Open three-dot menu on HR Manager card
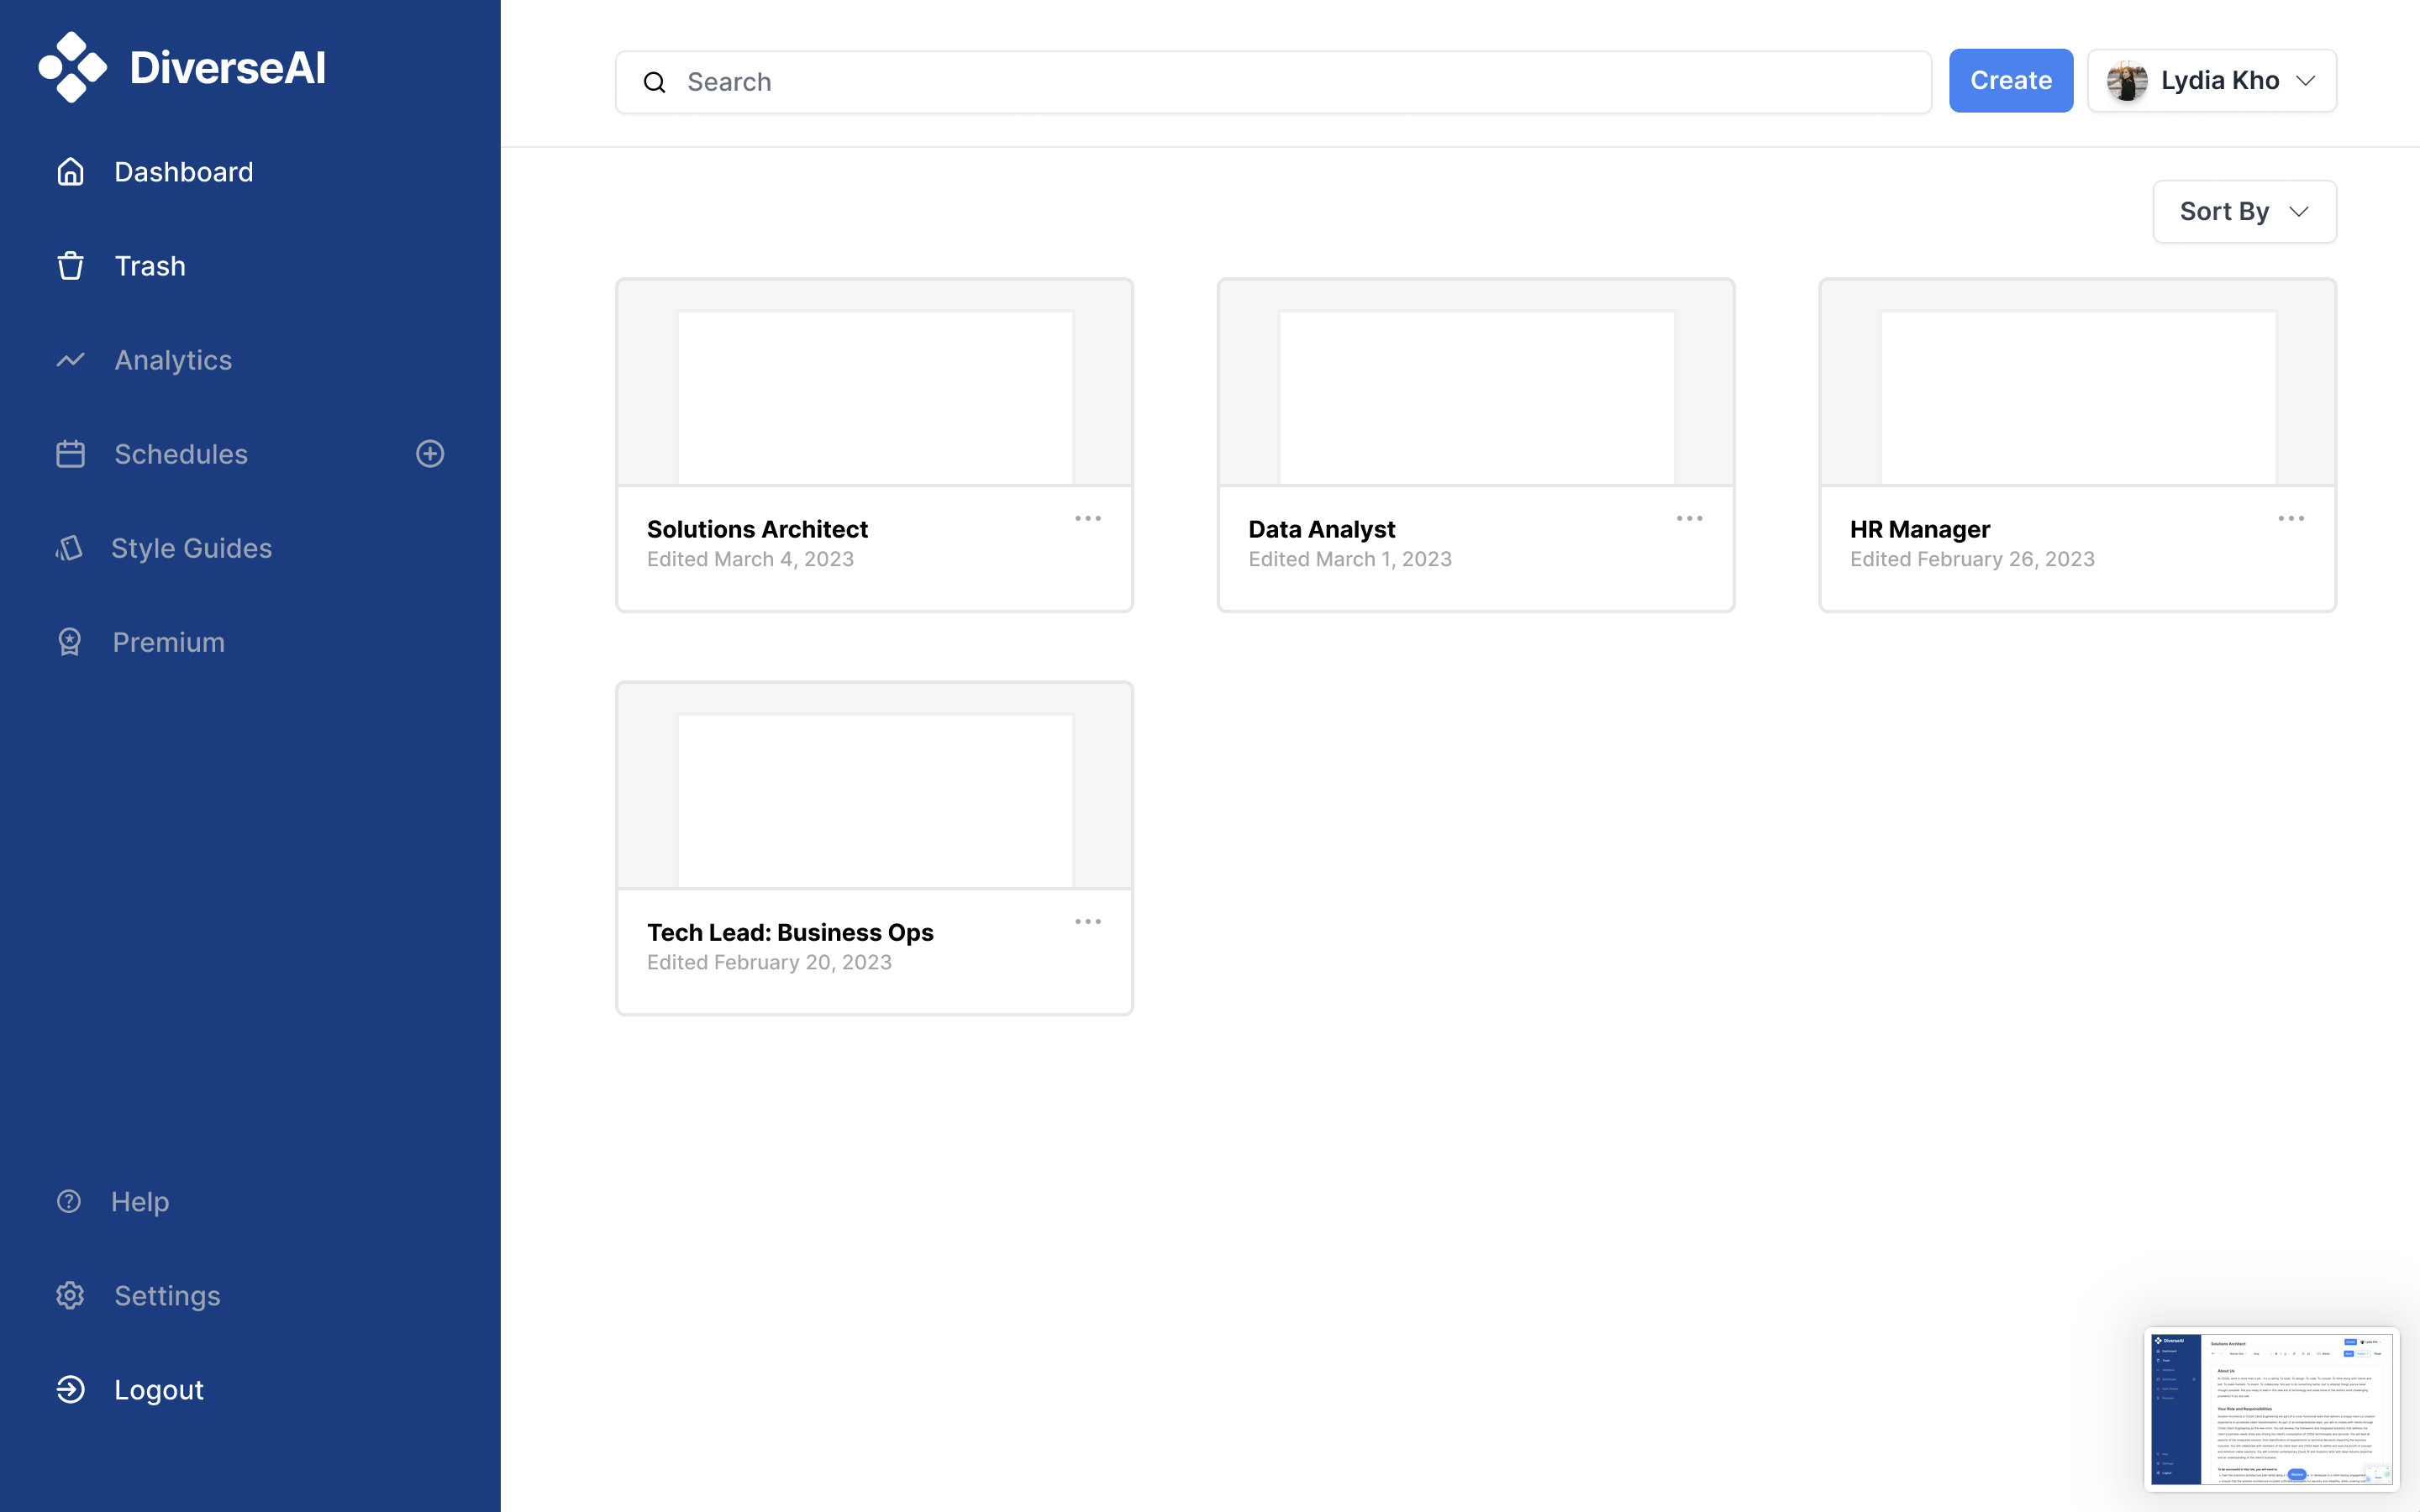 [2291, 518]
